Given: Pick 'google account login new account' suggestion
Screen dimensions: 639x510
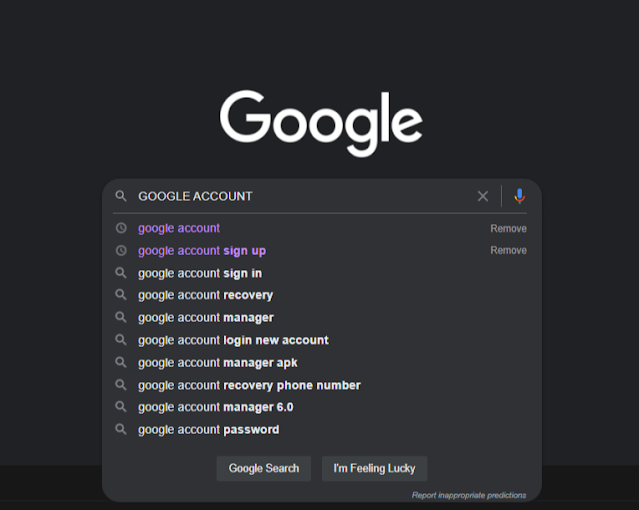Looking at the screenshot, I should click(322, 340).
